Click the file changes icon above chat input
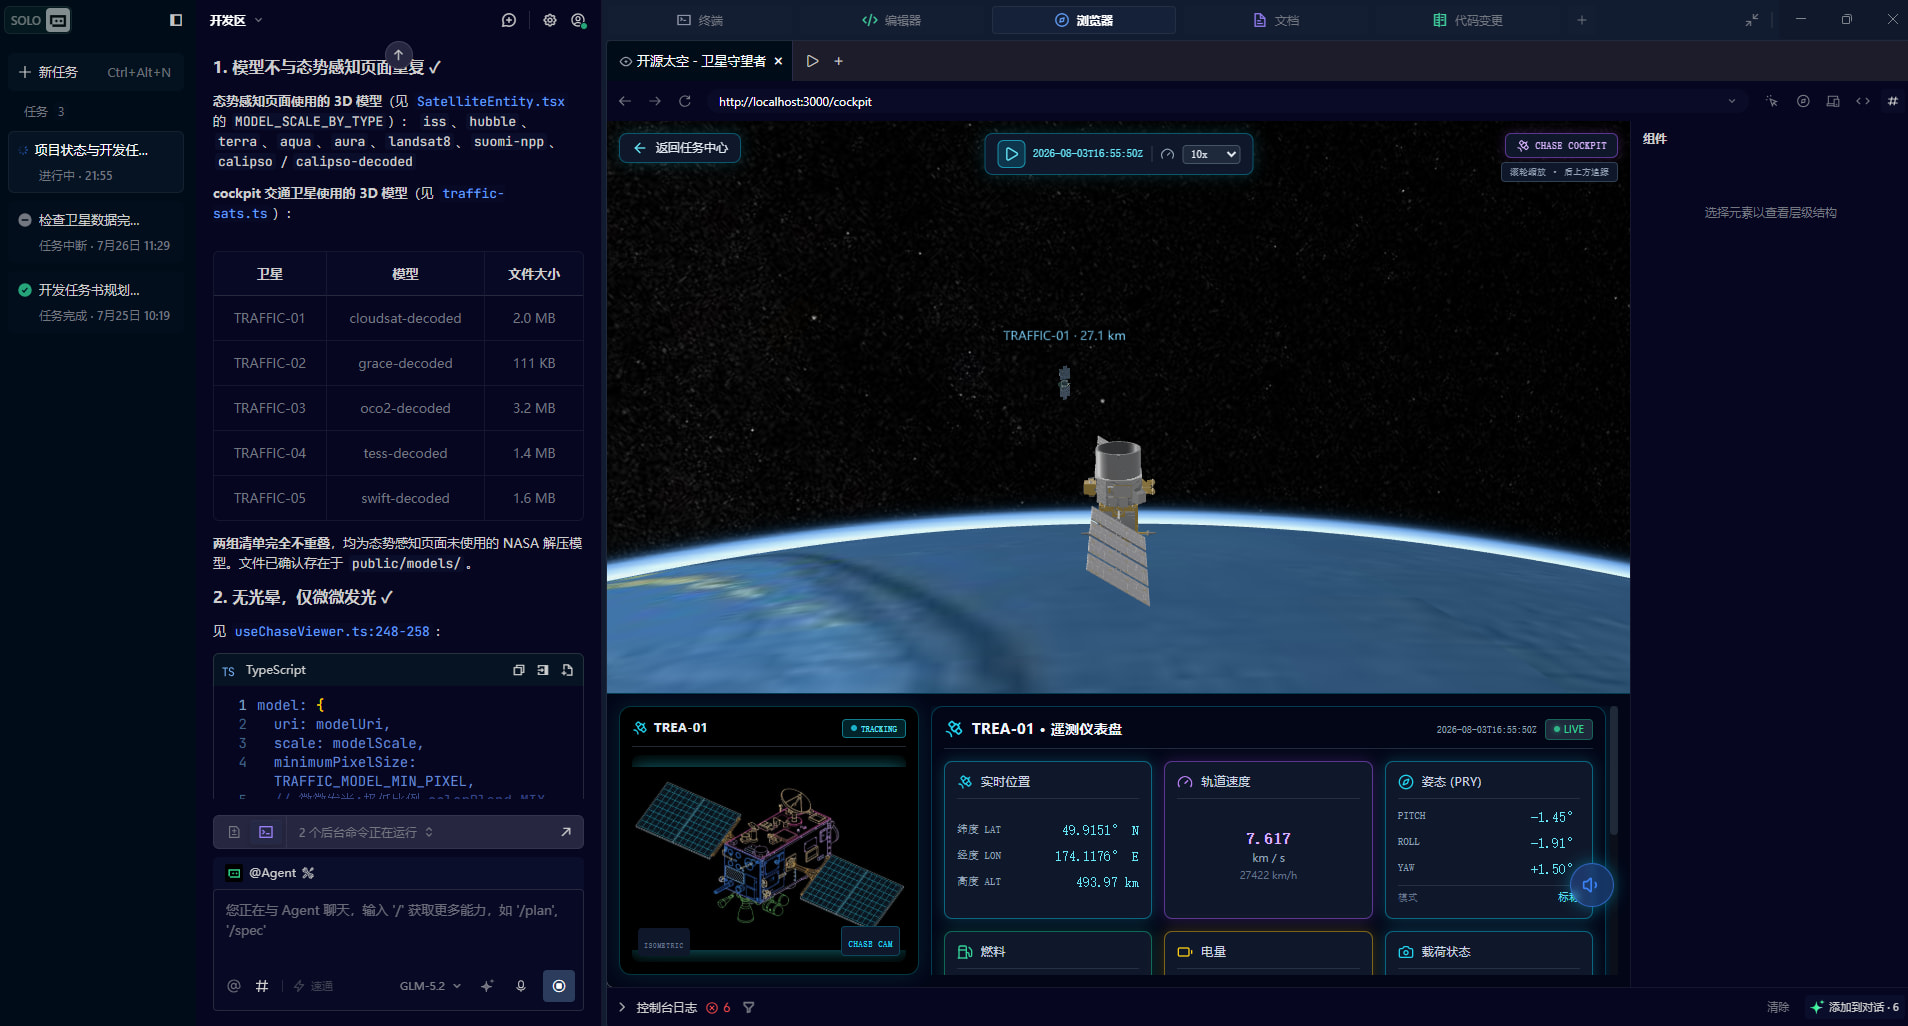 234,832
